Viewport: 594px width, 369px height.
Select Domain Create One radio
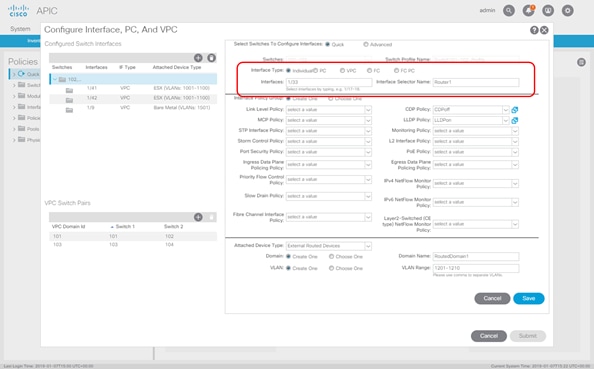pos(288,256)
